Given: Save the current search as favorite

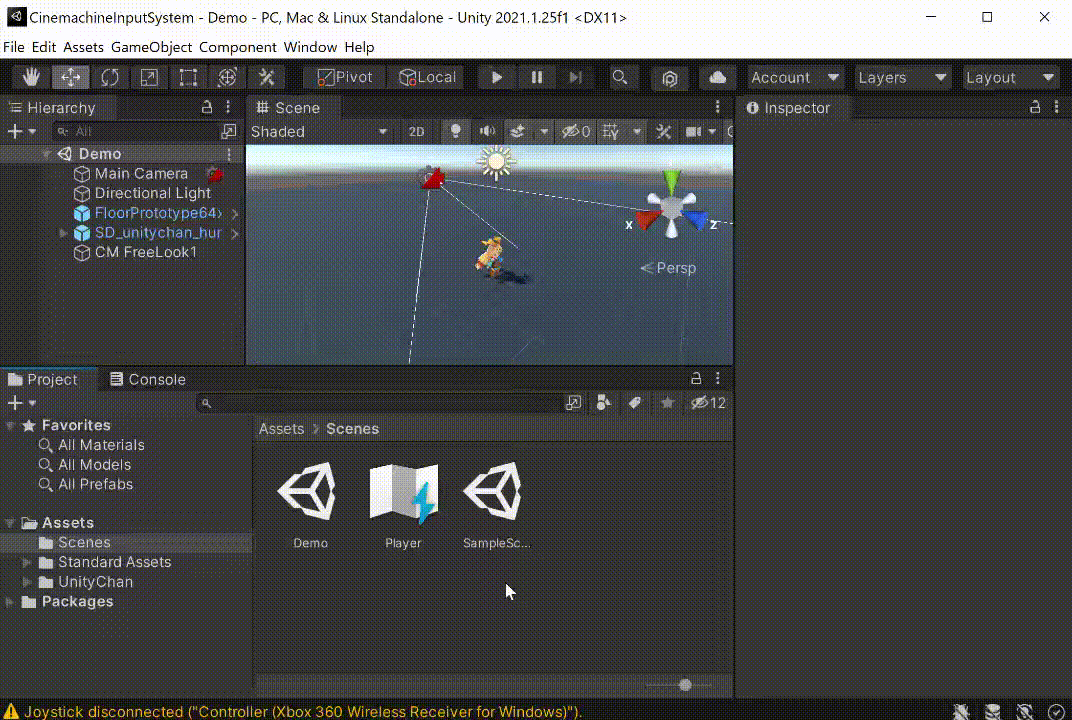Looking at the screenshot, I should [667, 403].
